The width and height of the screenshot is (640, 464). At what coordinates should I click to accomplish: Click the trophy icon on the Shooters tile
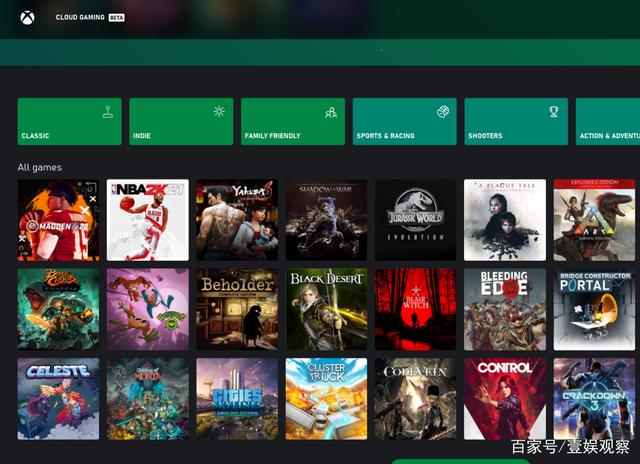point(554,111)
